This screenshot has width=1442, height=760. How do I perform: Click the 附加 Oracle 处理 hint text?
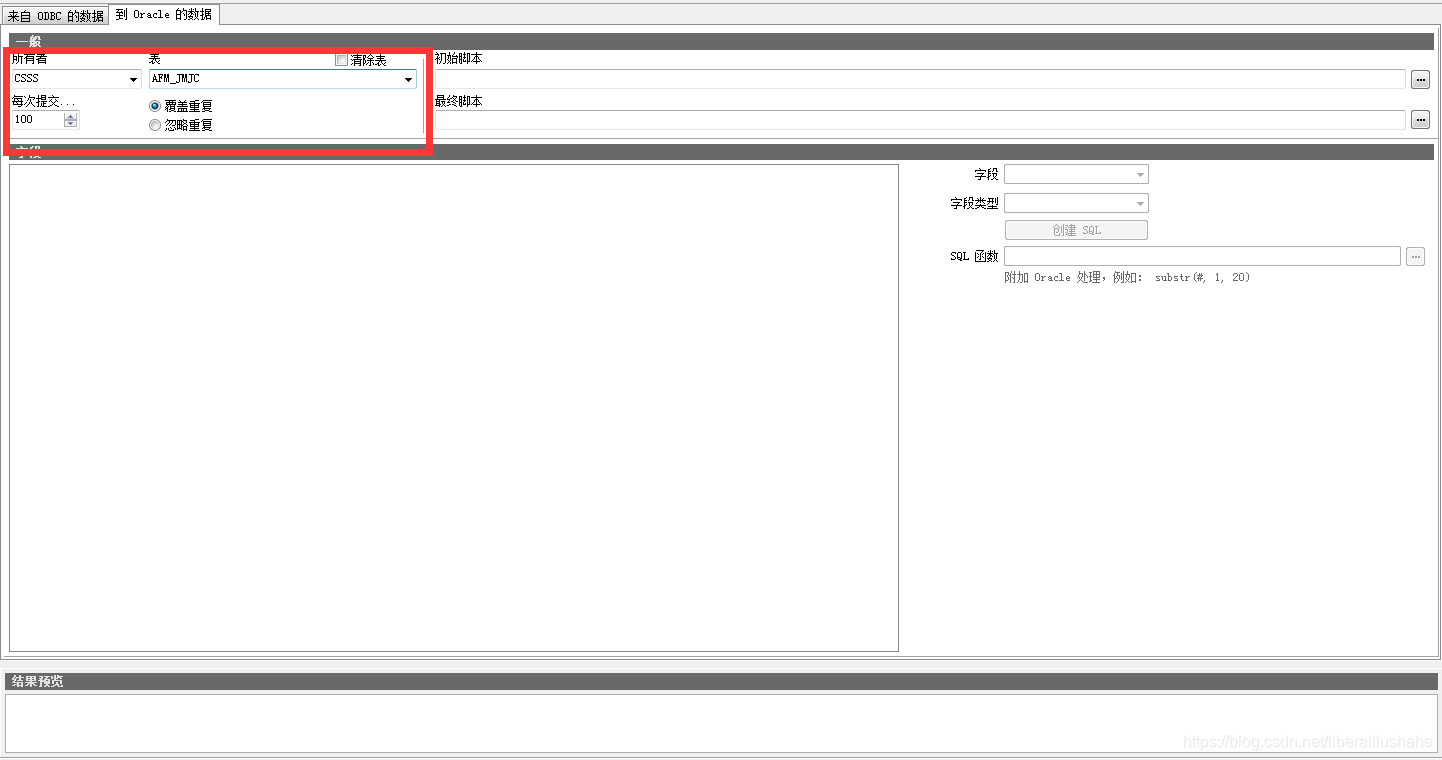pos(1127,278)
